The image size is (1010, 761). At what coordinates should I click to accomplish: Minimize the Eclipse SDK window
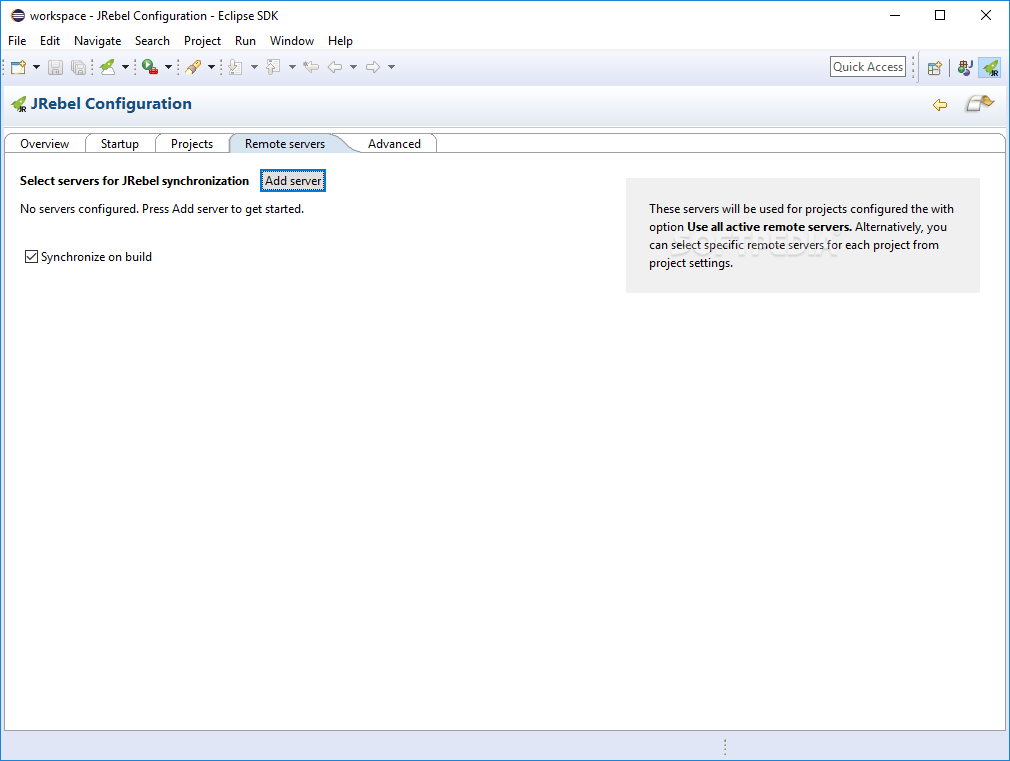tap(895, 15)
